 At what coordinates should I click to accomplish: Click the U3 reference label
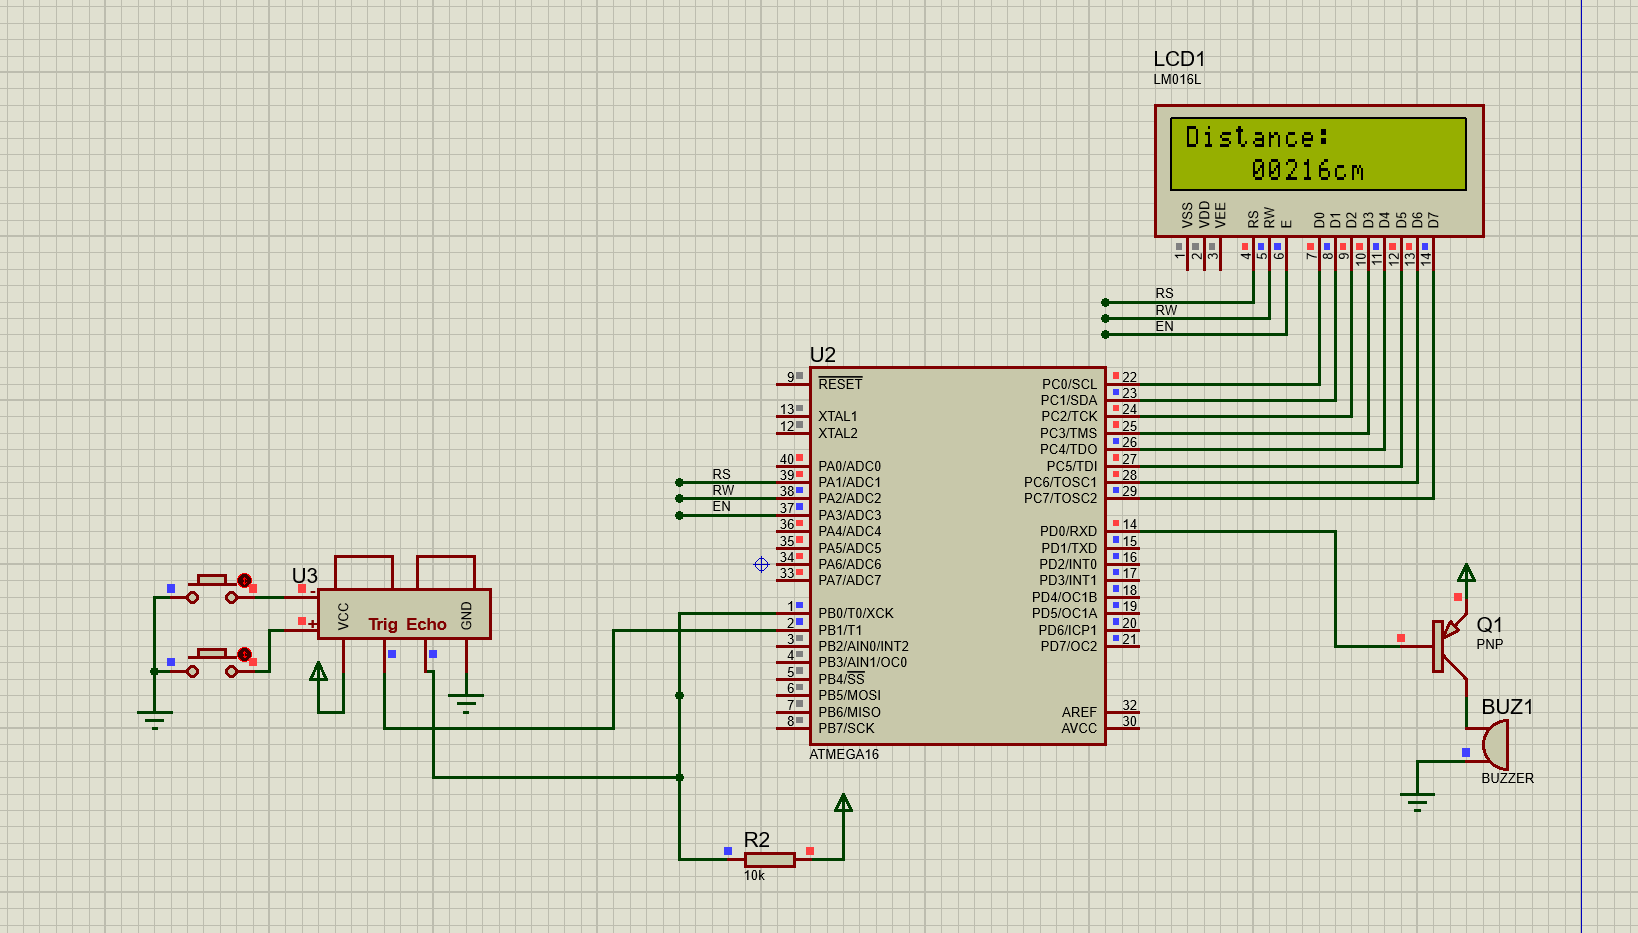pyautogui.click(x=304, y=576)
